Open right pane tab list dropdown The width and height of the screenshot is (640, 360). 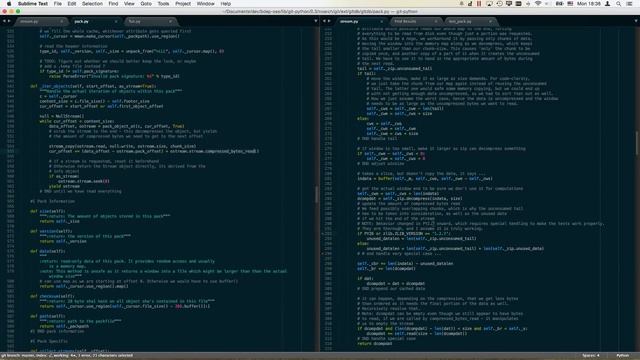tap(636, 21)
